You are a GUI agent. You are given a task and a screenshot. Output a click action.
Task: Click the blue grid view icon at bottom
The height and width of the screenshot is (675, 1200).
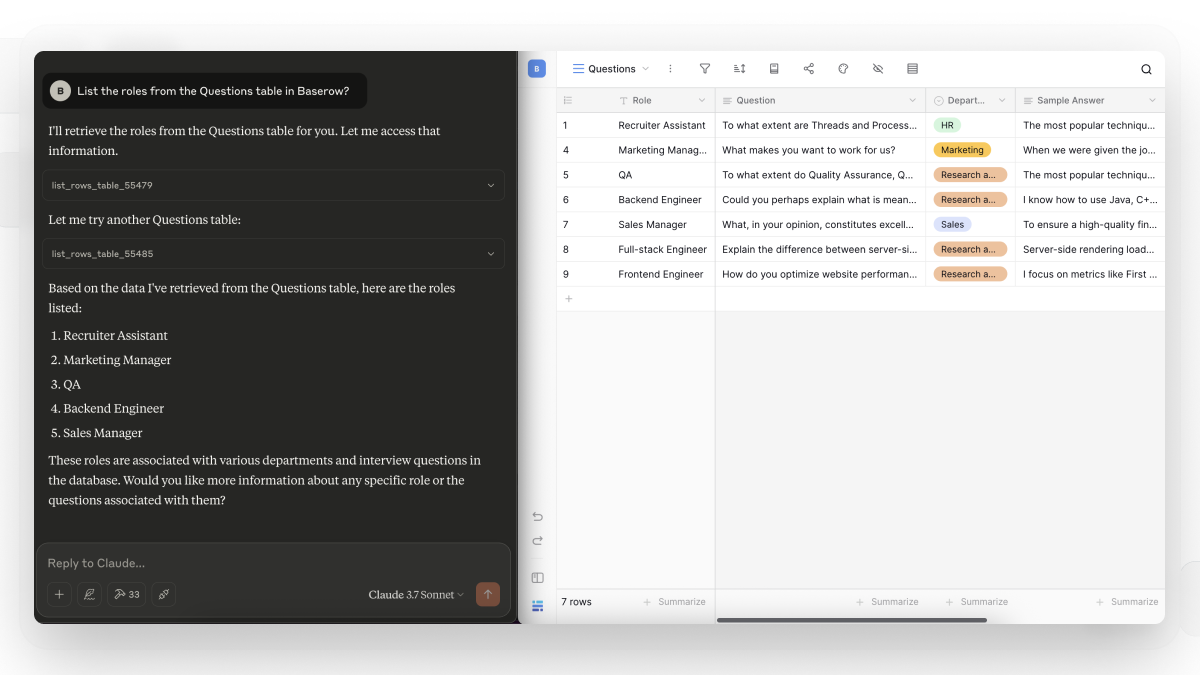[537, 605]
